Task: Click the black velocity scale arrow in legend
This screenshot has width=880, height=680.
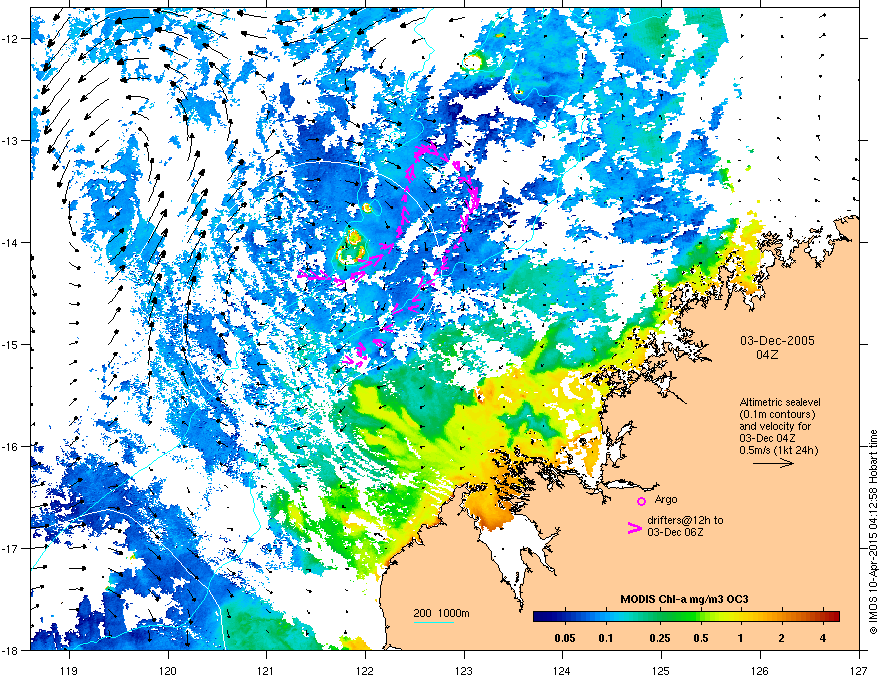Action: (773, 463)
